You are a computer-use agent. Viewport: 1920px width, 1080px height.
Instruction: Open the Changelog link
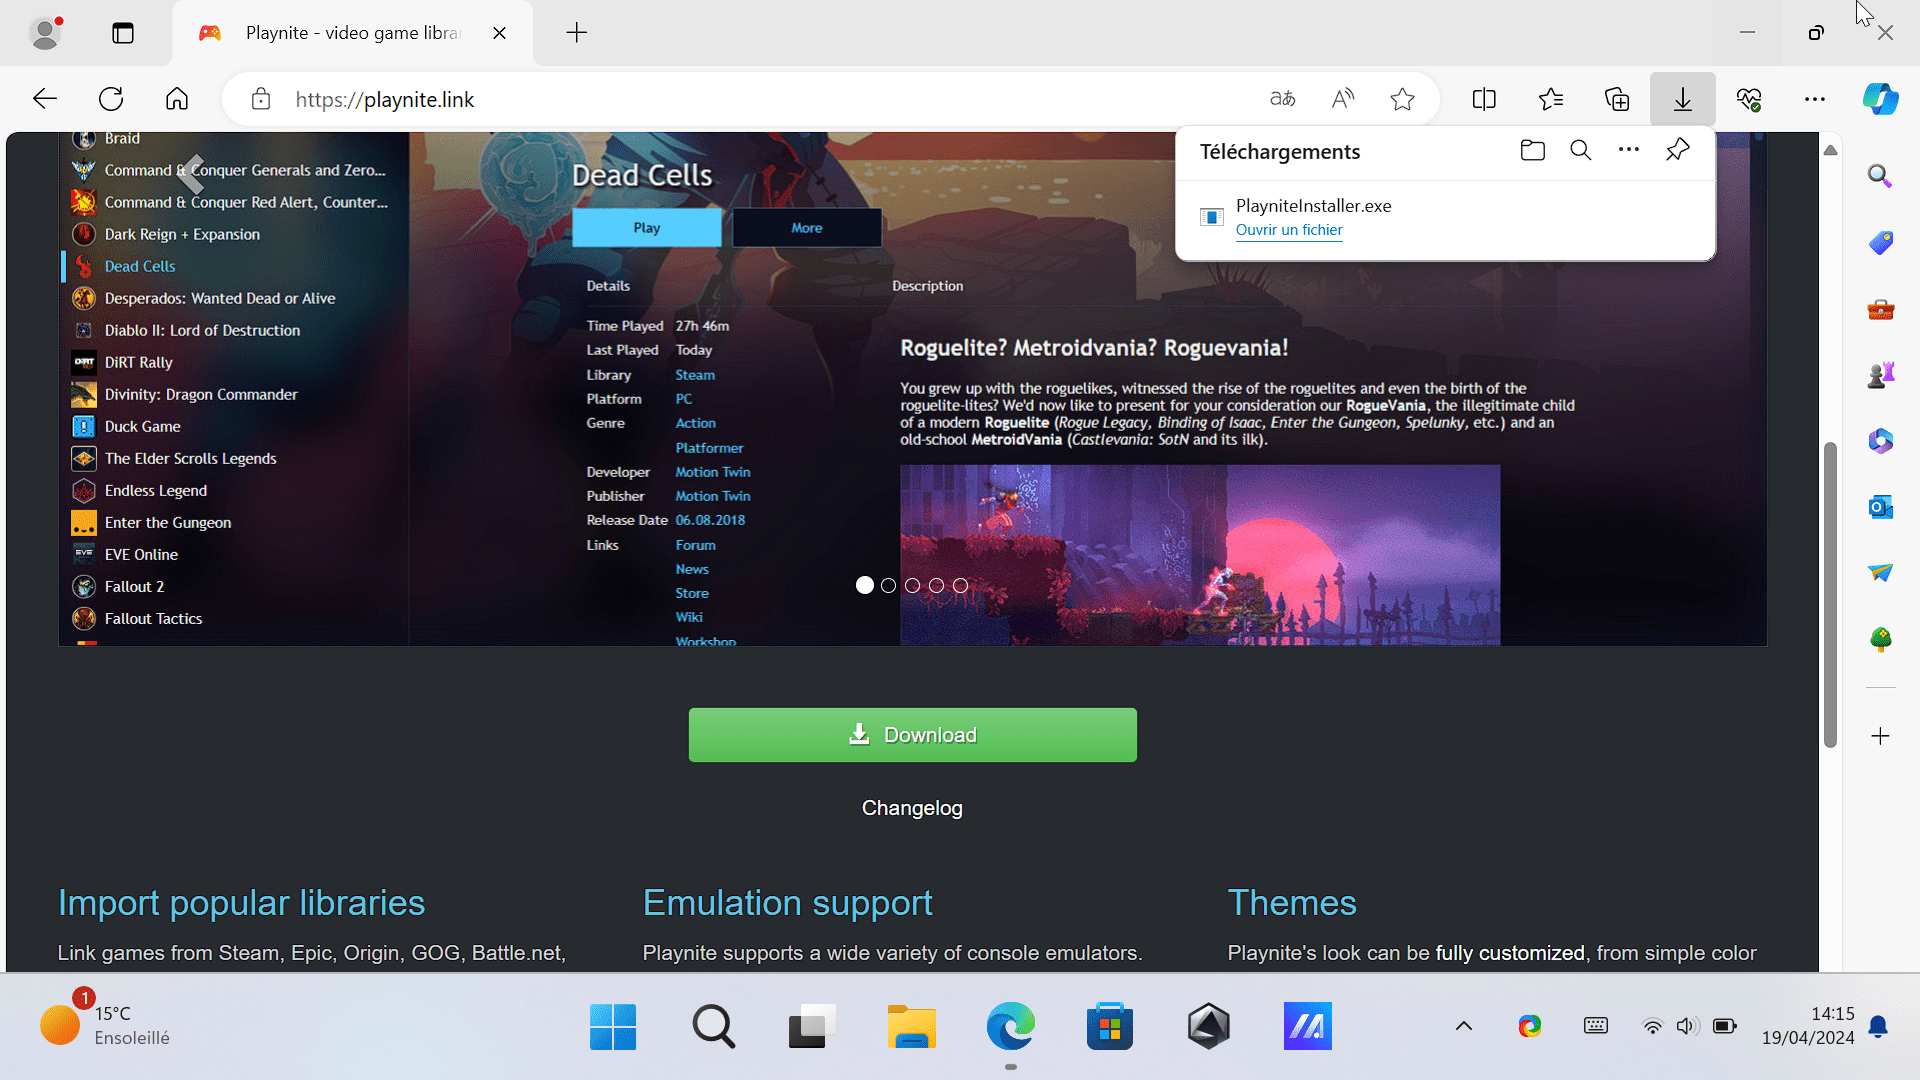(912, 808)
